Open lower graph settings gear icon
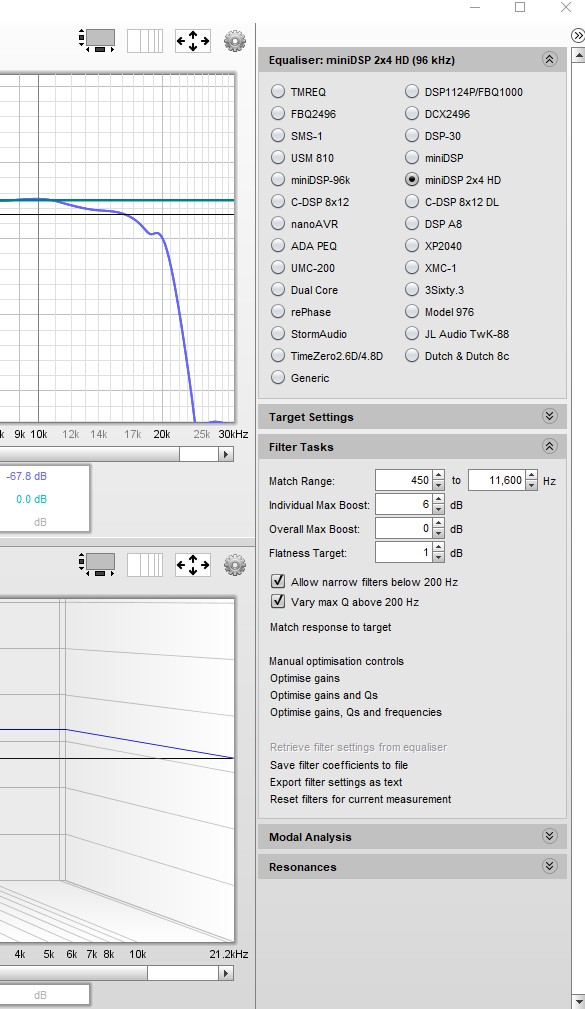Screen dimensions: 585x1009 tap(235, 565)
